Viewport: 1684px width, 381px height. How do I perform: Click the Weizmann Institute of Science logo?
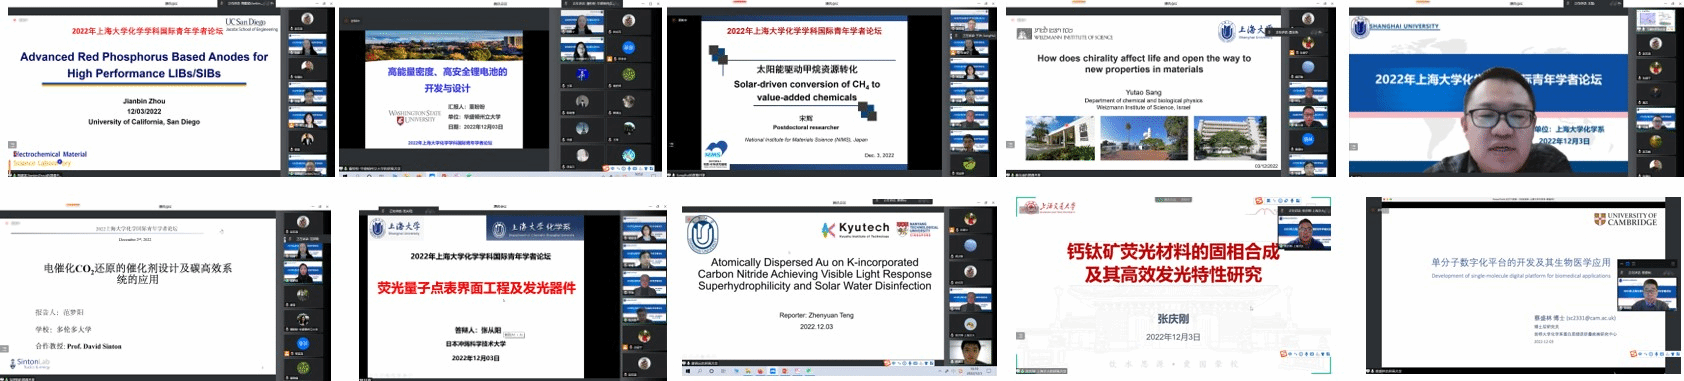(1065, 33)
